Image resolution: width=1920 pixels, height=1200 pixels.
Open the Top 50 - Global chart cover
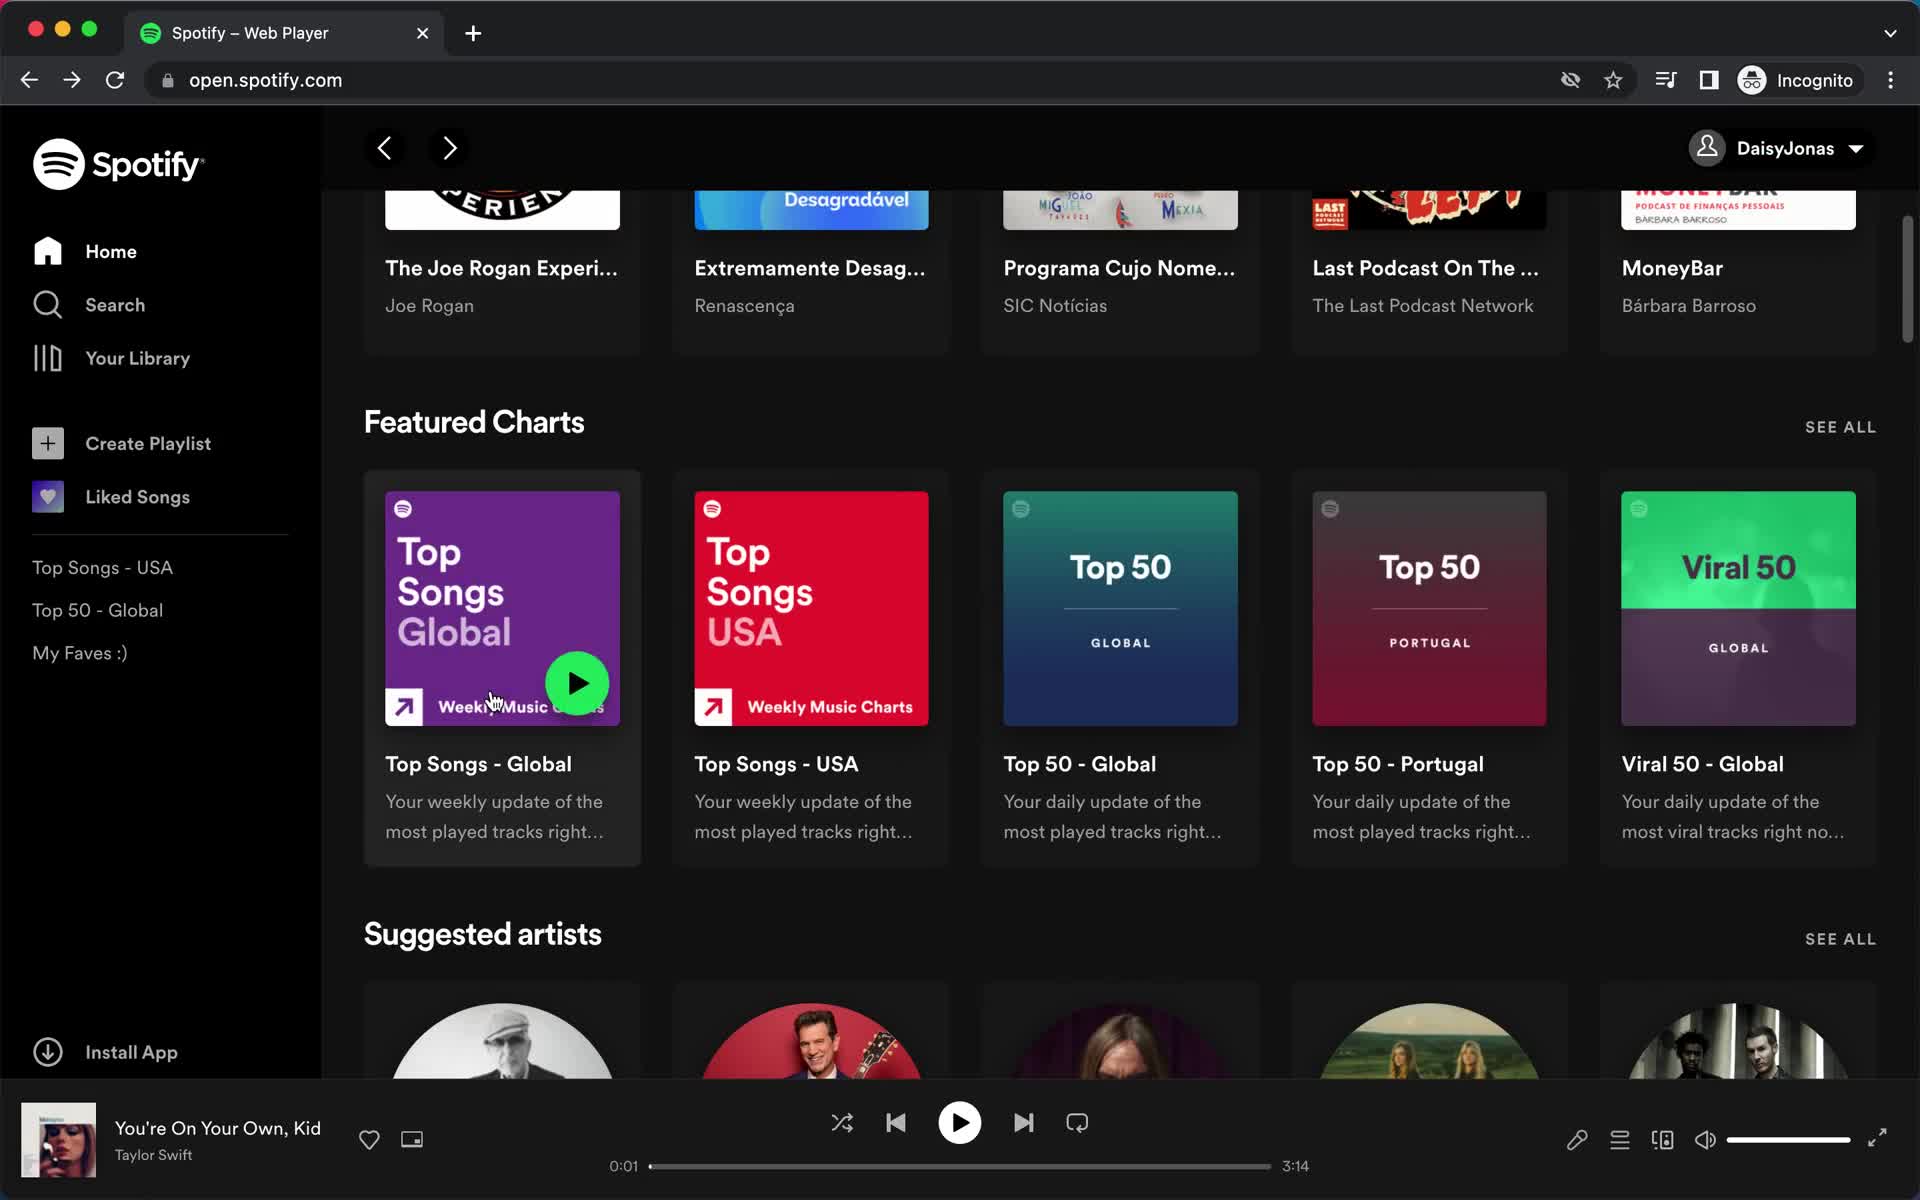coord(1120,608)
